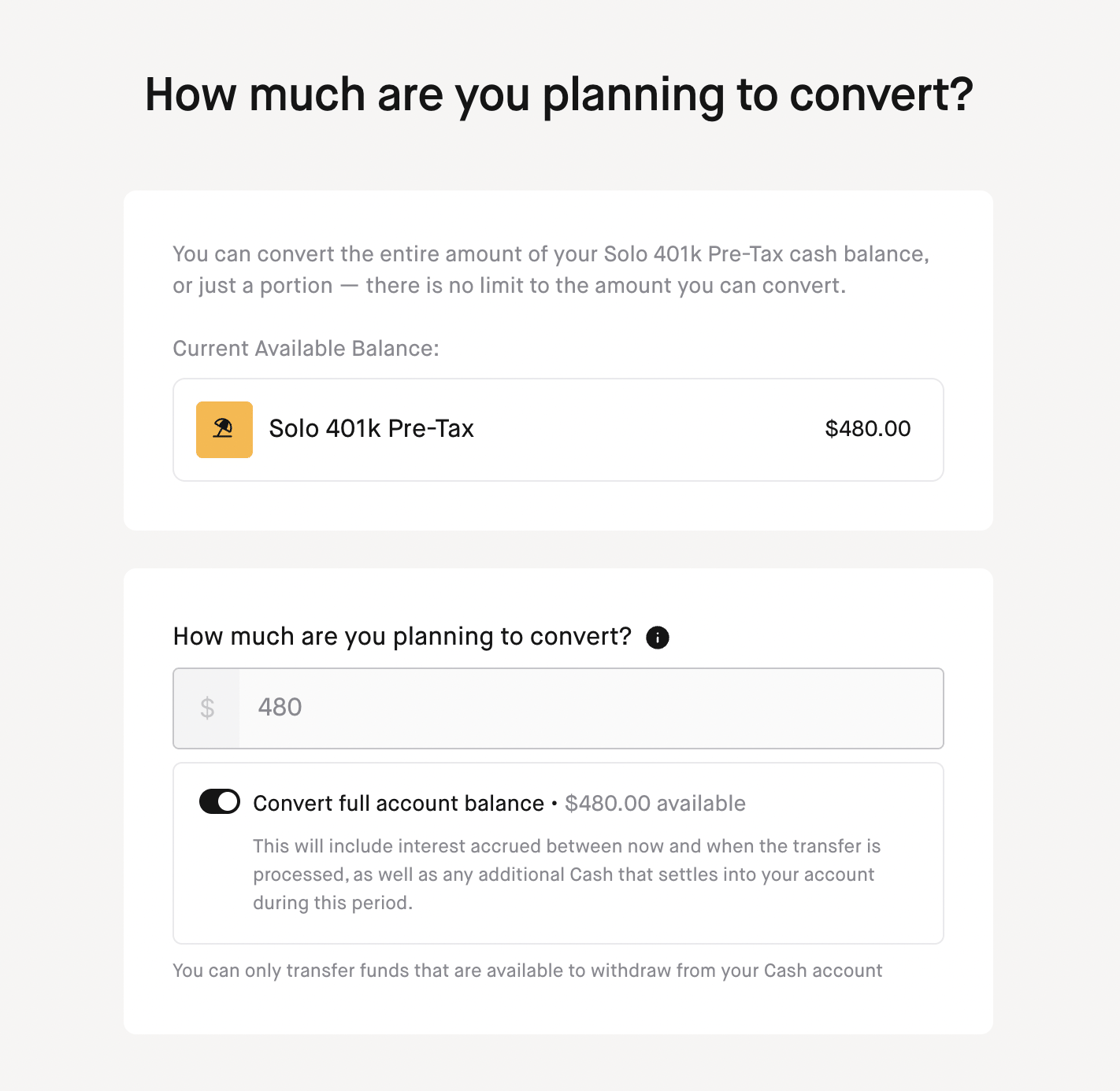
Task: Click the "during this period." text line
Action: pyautogui.click(x=333, y=903)
